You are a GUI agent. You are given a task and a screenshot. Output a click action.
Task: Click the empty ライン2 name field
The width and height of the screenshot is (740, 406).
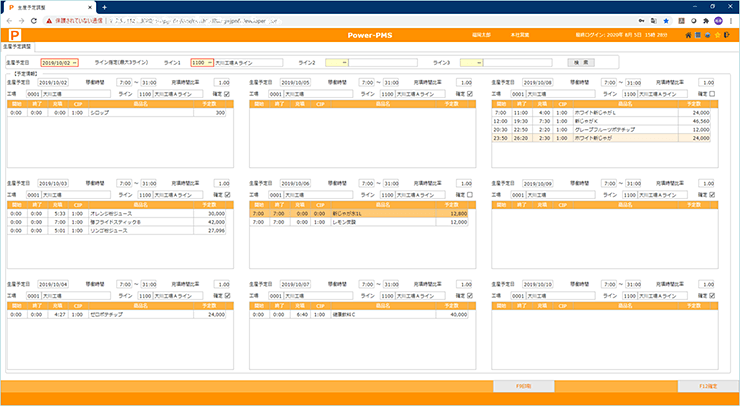(383, 63)
